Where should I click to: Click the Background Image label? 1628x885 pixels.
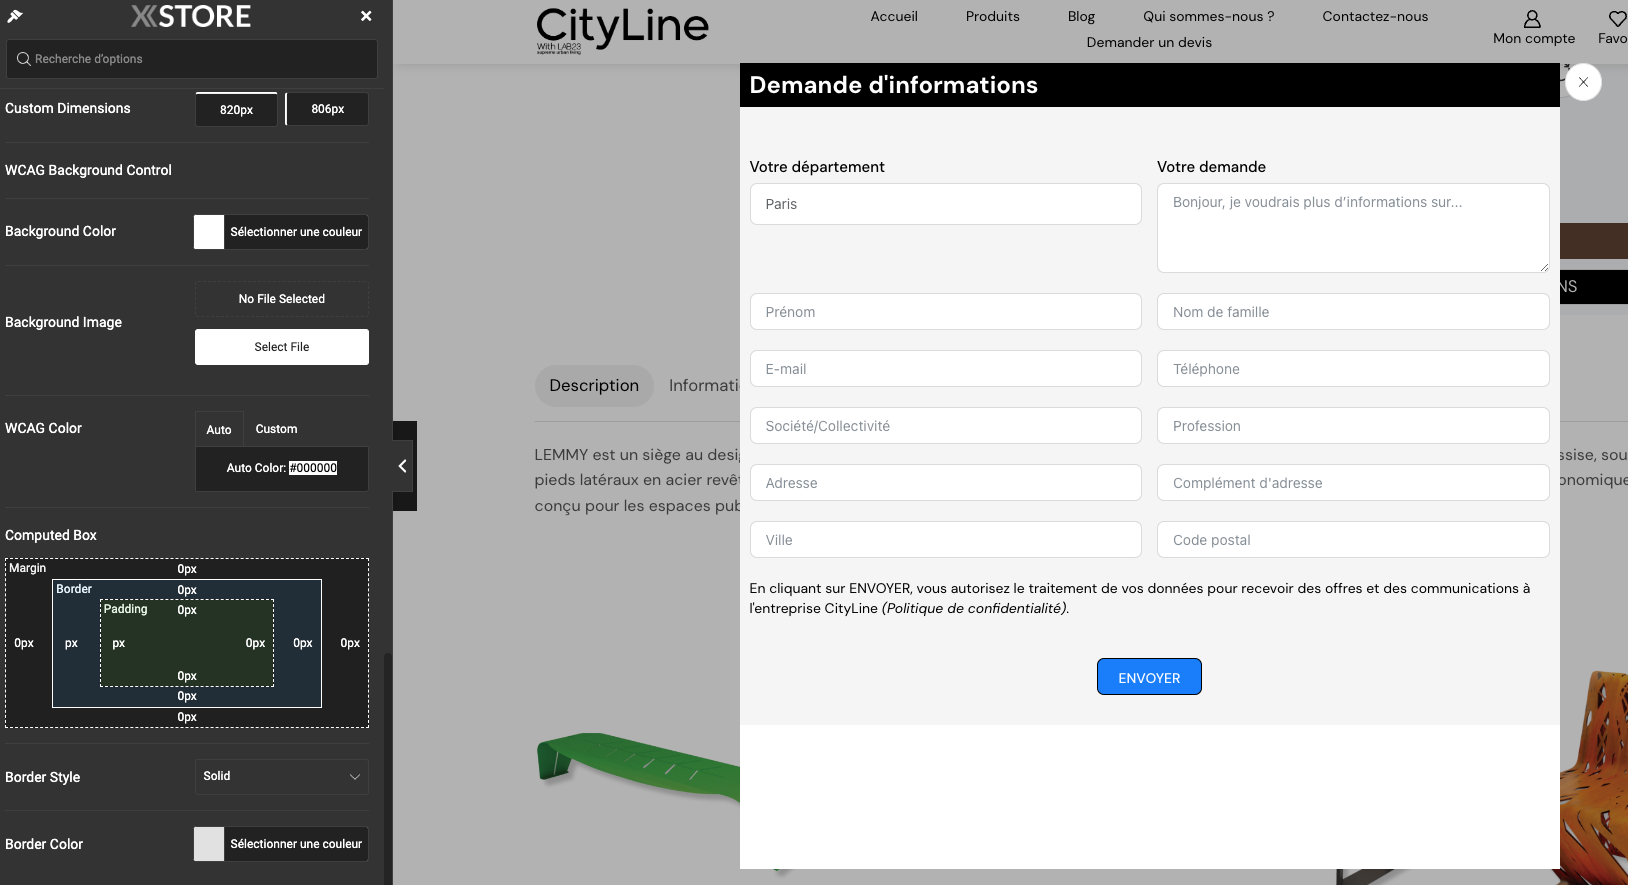[64, 322]
